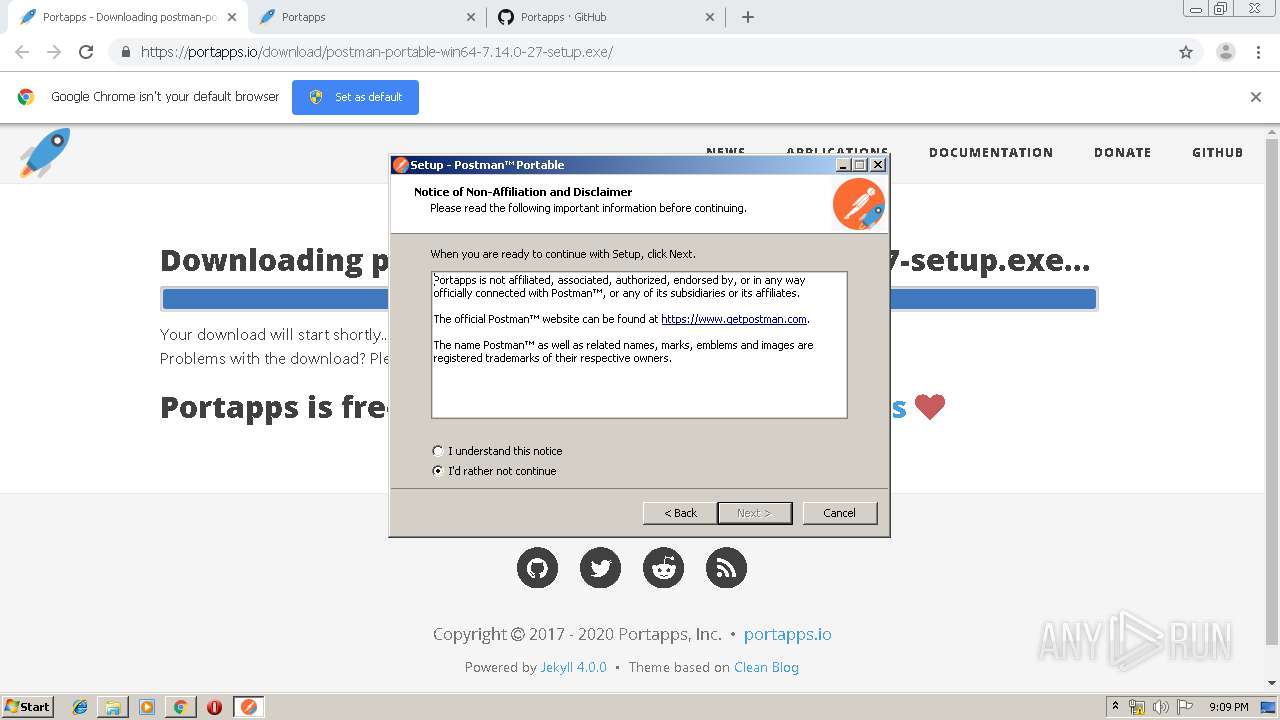Set Chrome as default browser
The image size is (1280, 720).
click(355, 97)
